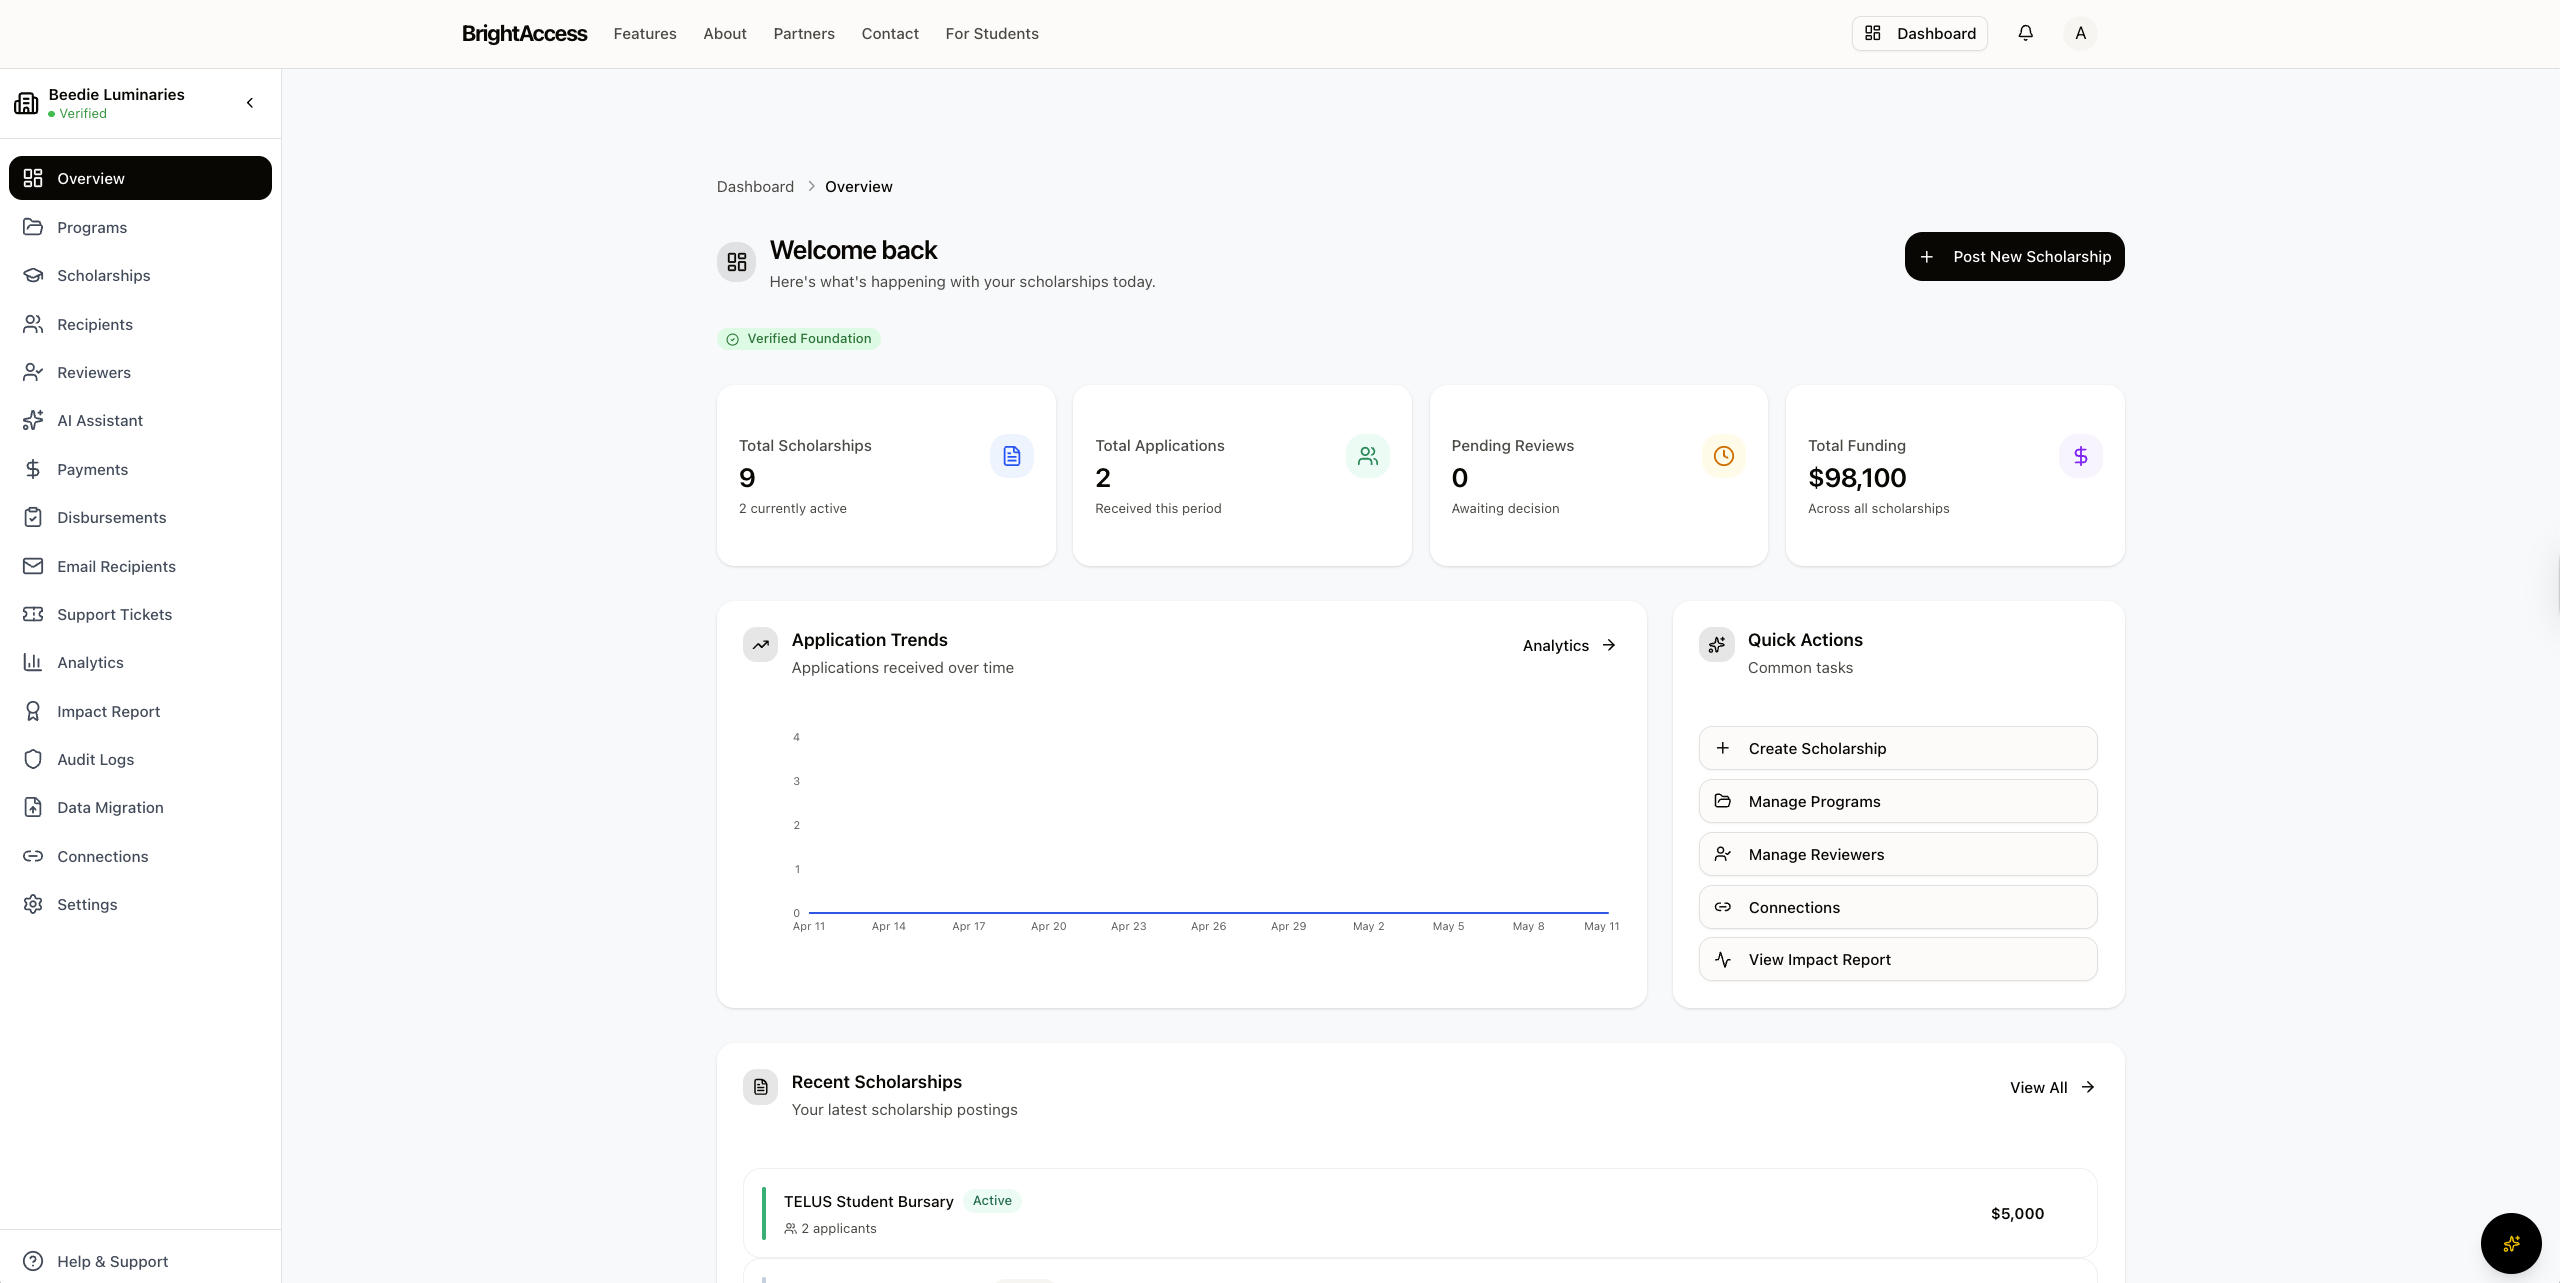Open the Contact nav link
The width and height of the screenshot is (2560, 1283).
coord(890,33)
